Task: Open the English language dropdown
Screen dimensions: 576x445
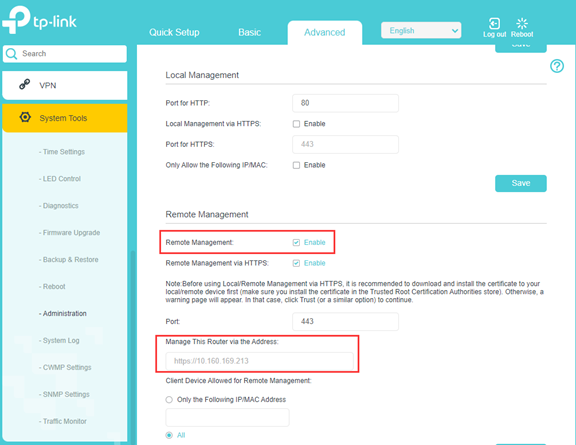Action: (421, 30)
